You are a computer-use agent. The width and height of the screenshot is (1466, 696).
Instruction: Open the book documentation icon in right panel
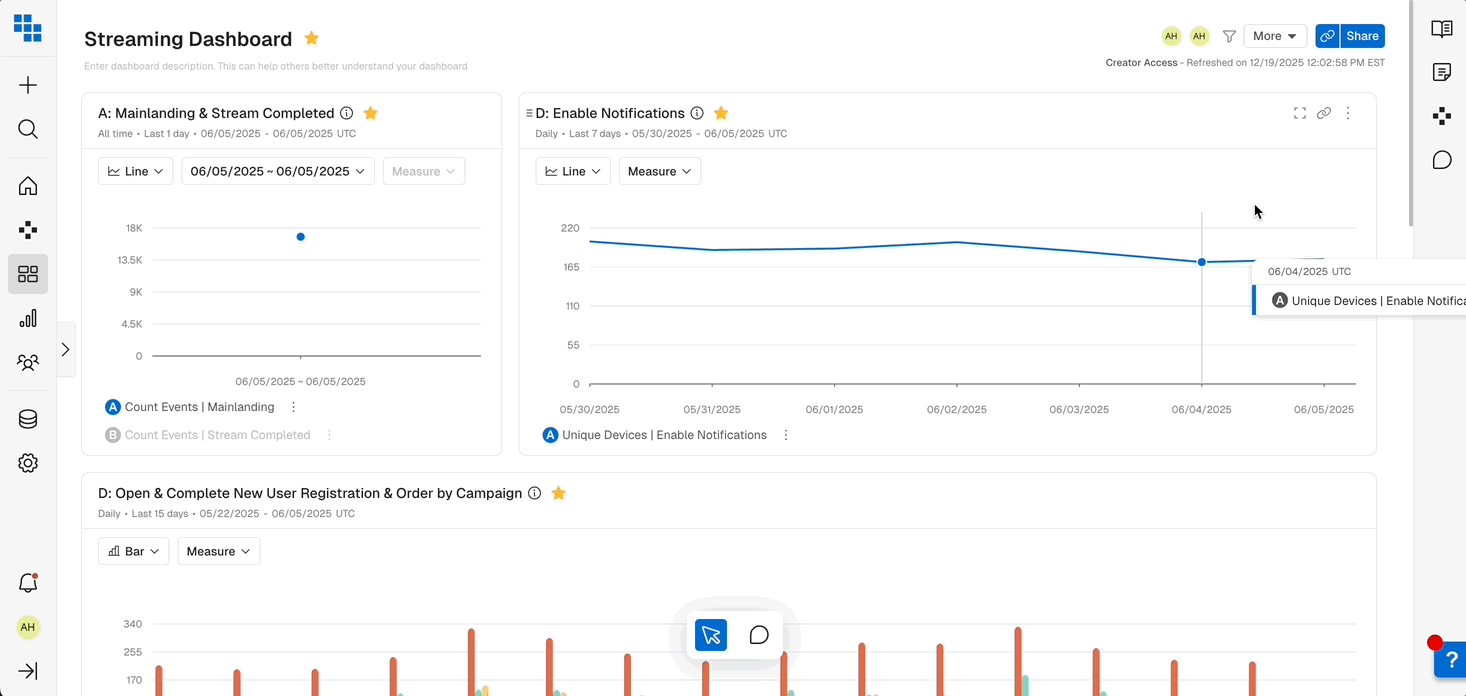(x=1442, y=29)
